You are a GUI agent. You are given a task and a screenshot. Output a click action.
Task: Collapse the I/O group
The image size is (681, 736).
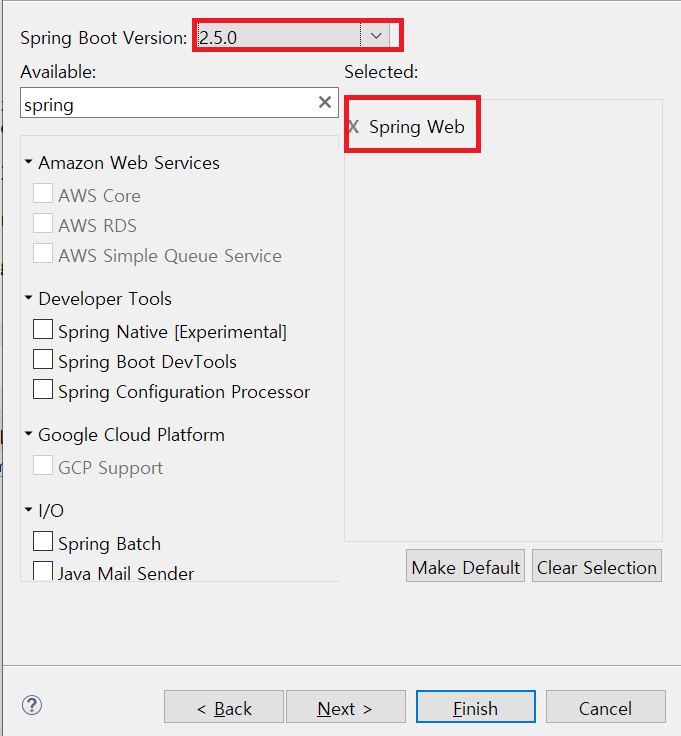point(29,509)
